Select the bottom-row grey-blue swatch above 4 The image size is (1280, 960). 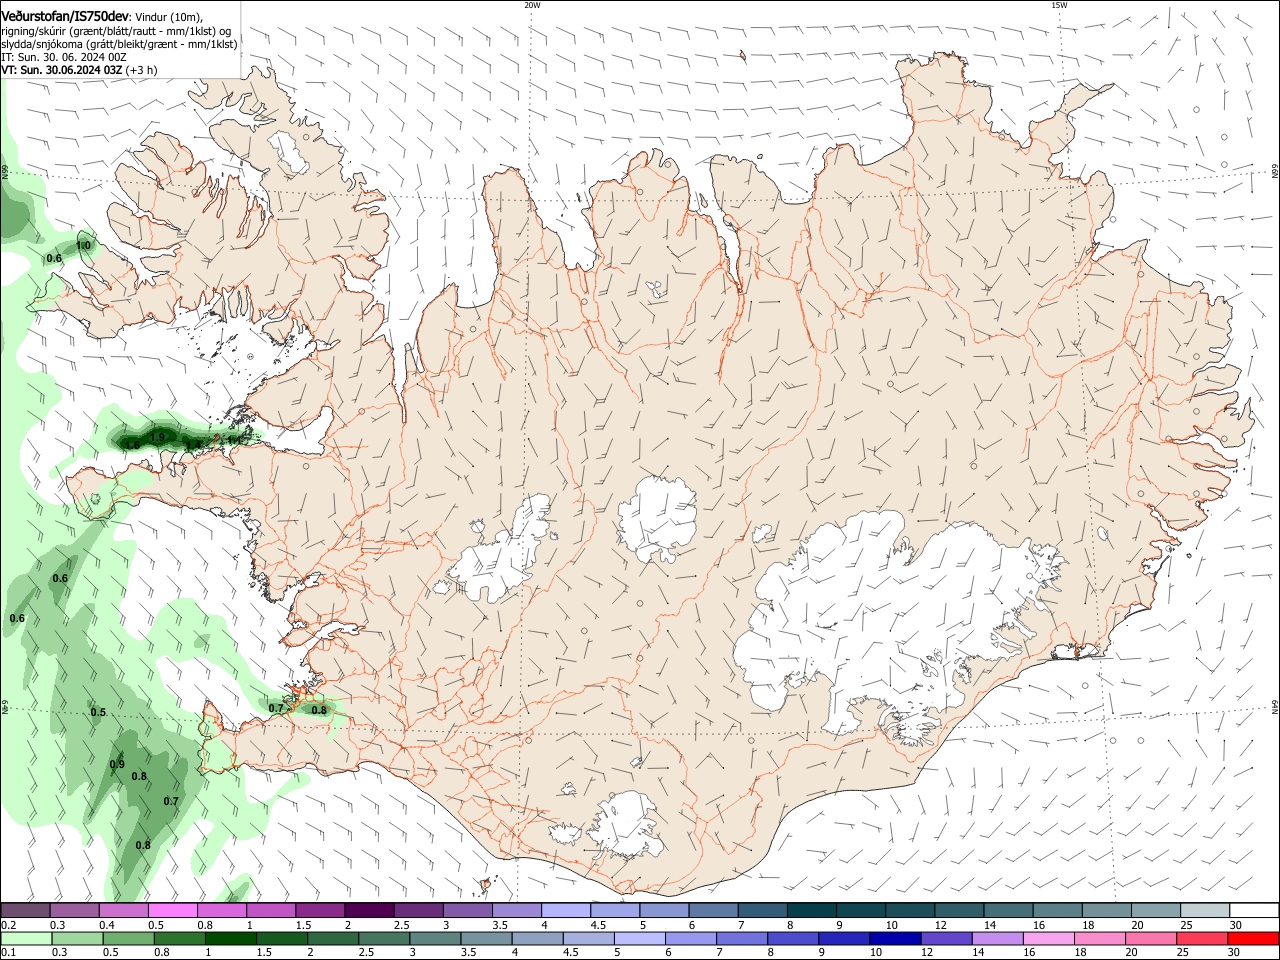(x=537, y=939)
